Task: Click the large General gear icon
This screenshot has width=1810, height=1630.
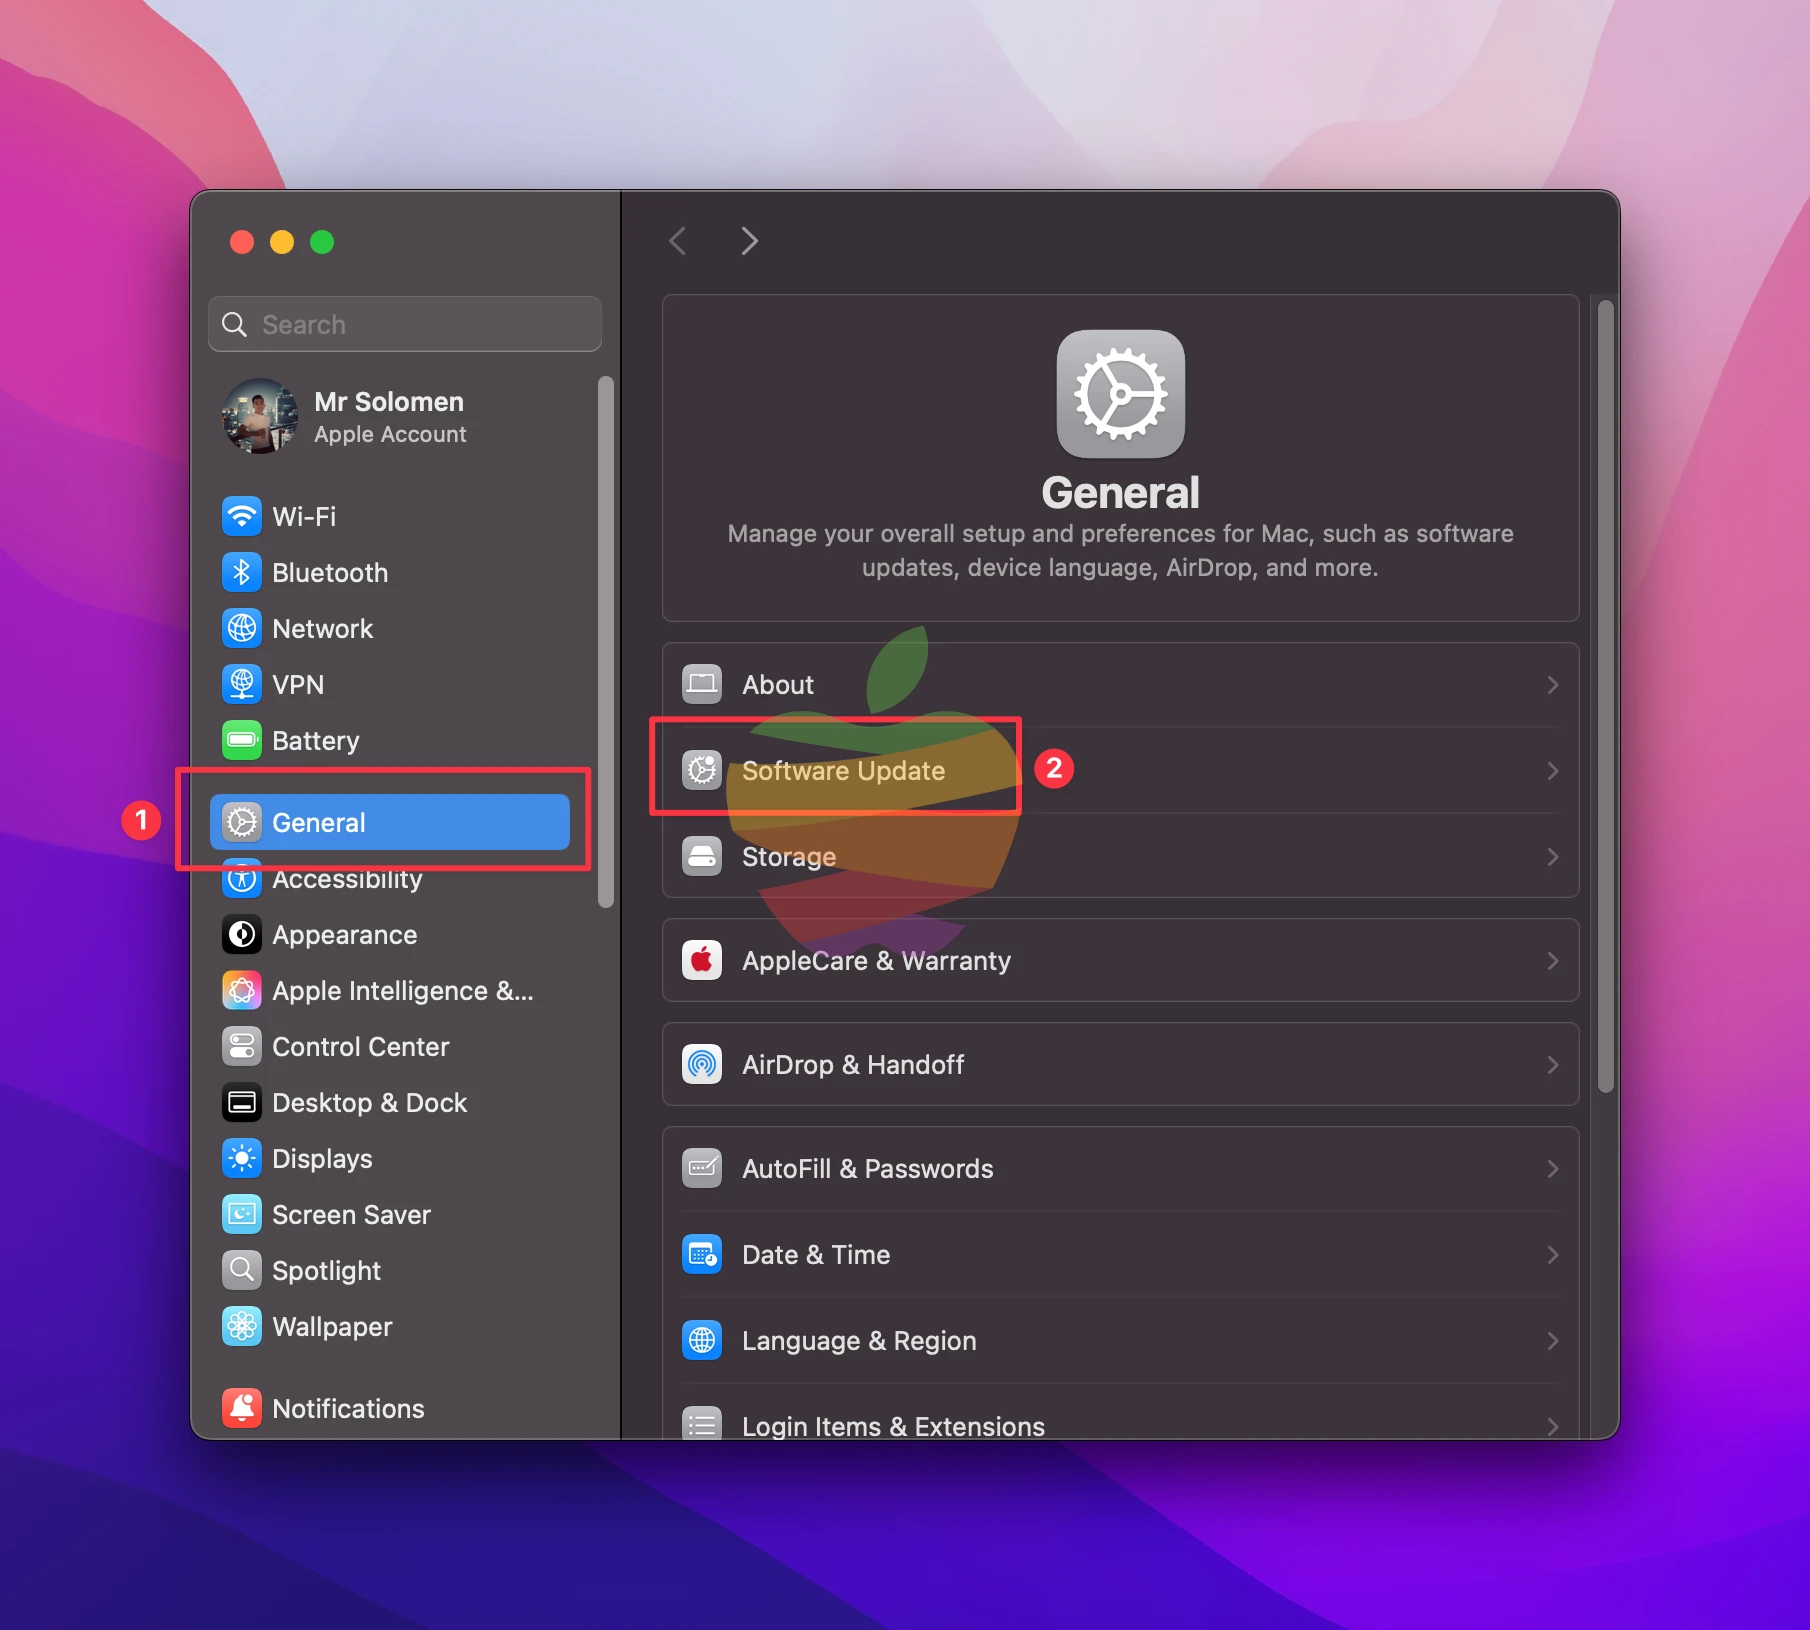Action: click(x=1120, y=394)
